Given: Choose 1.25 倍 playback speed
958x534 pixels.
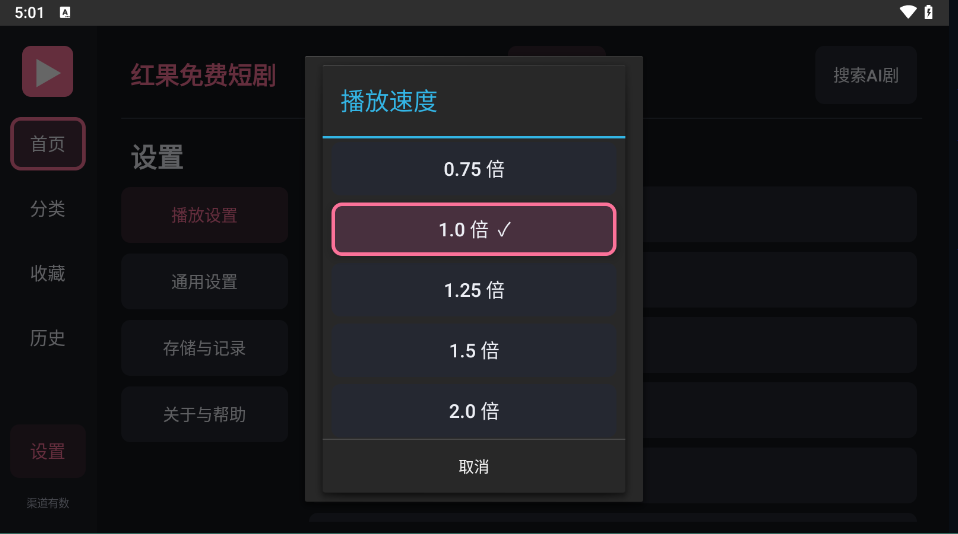Looking at the screenshot, I should (x=474, y=290).
